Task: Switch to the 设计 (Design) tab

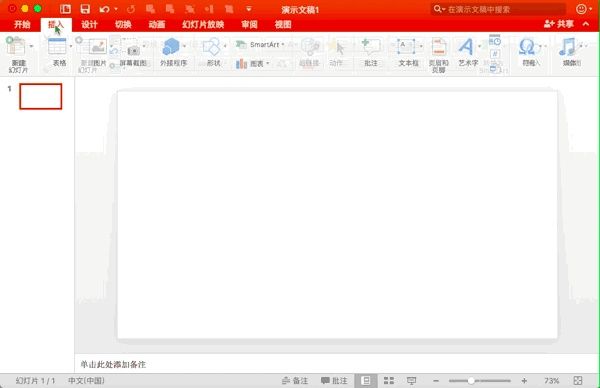Action: pos(89,24)
